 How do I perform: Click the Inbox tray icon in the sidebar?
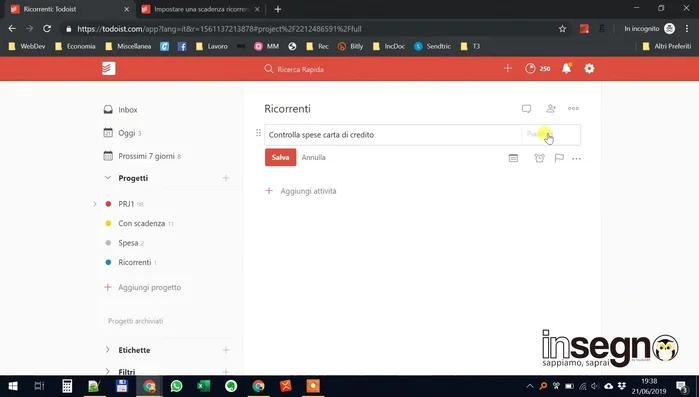click(x=108, y=110)
